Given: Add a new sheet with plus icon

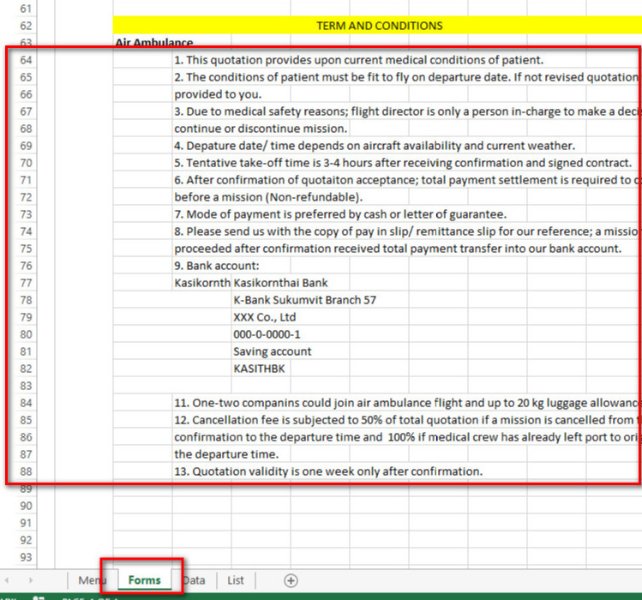Looking at the screenshot, I should click(x=291, y=580).
